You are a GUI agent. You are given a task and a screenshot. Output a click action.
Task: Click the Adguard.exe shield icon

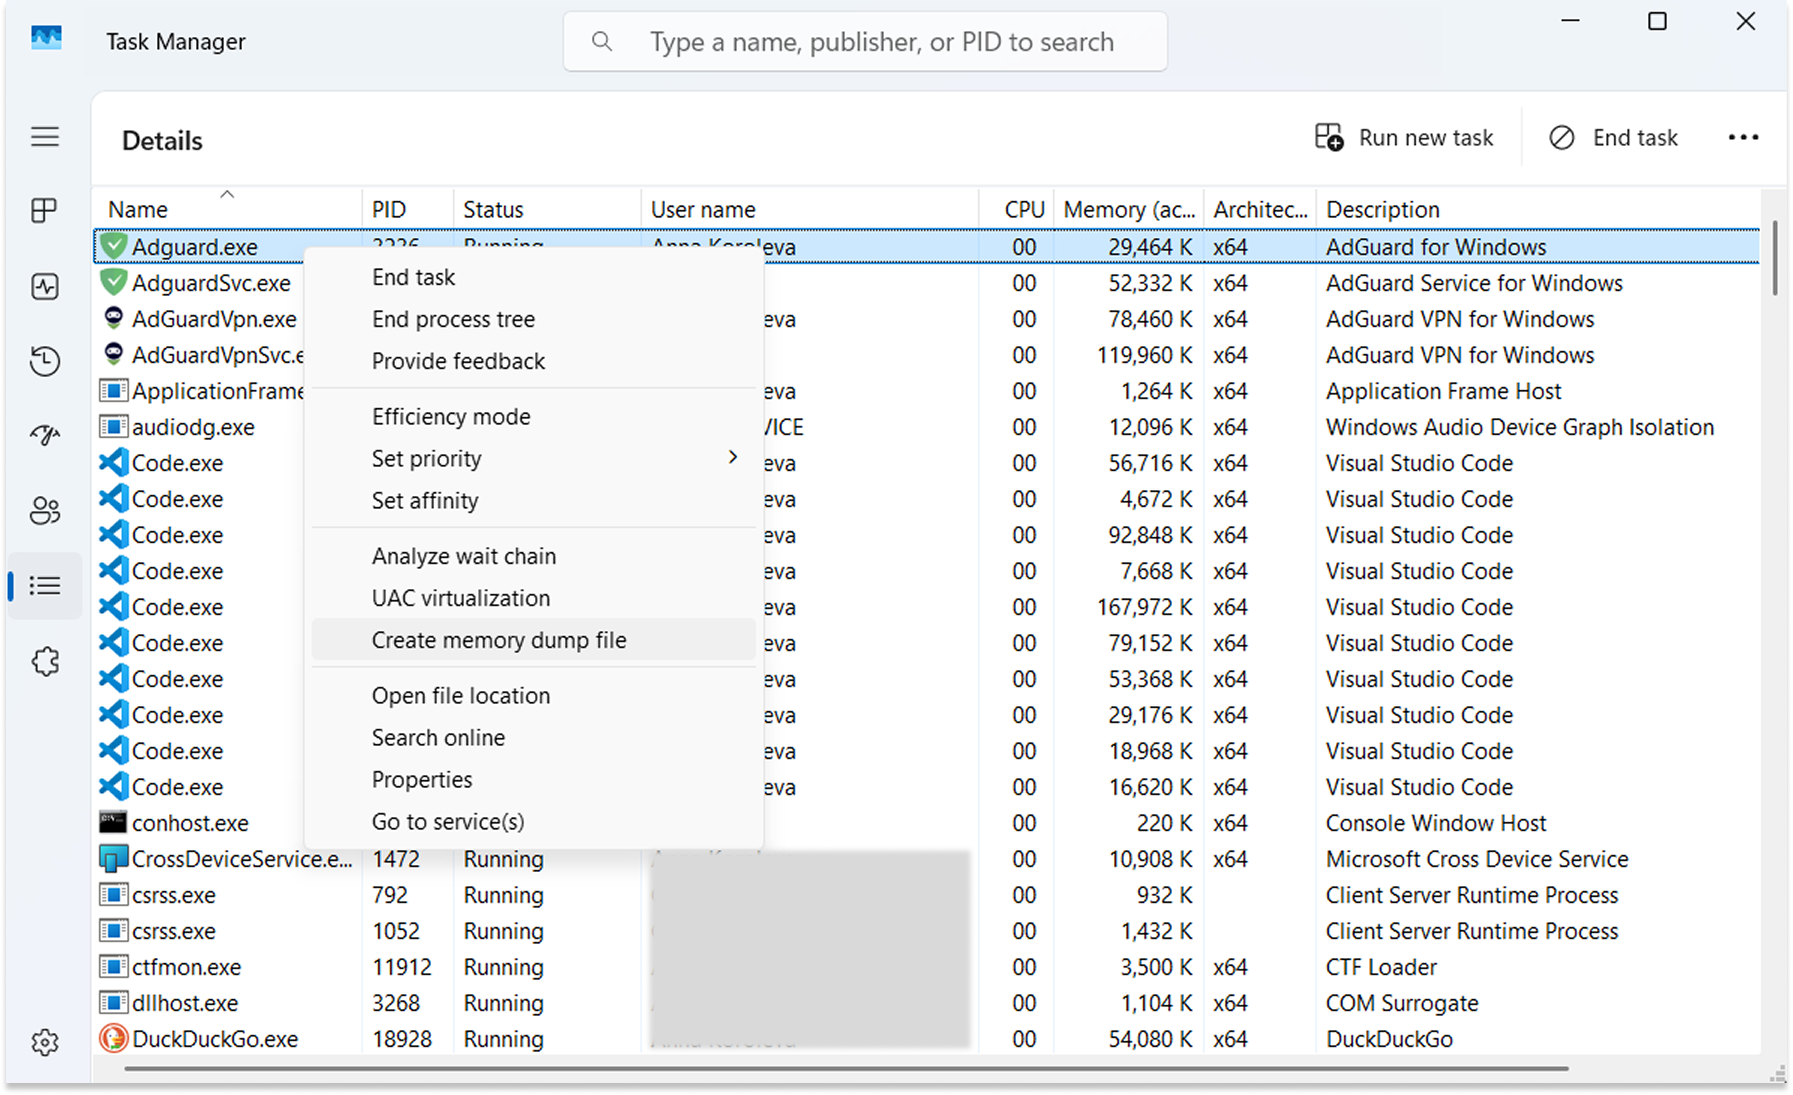(x=114, y=246)
